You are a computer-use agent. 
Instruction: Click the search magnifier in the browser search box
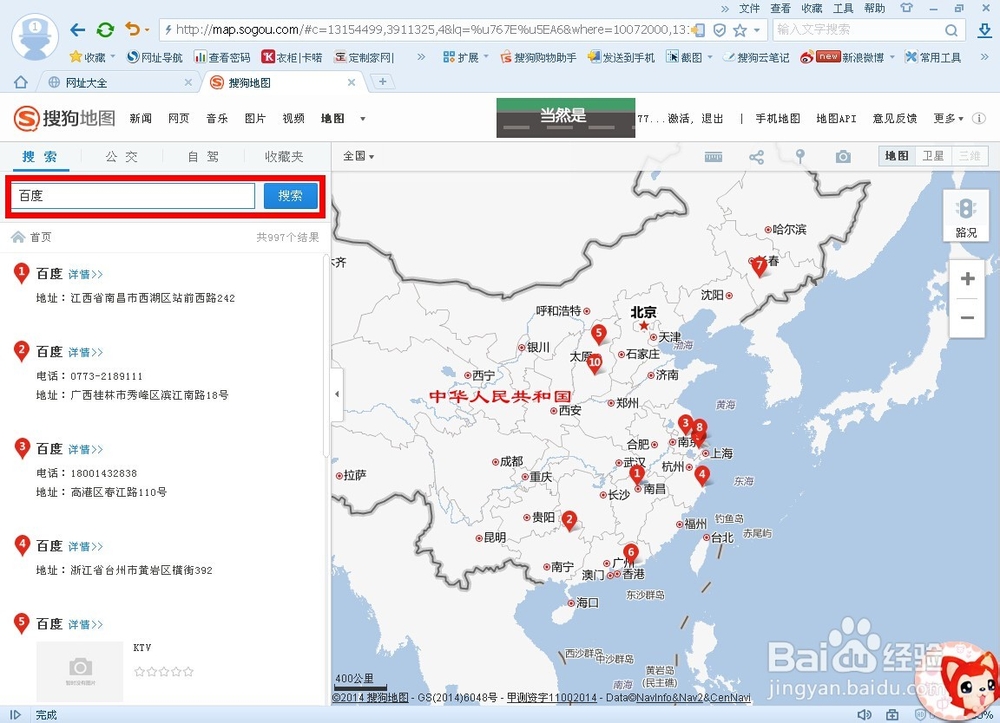click(x=951, y=30)
